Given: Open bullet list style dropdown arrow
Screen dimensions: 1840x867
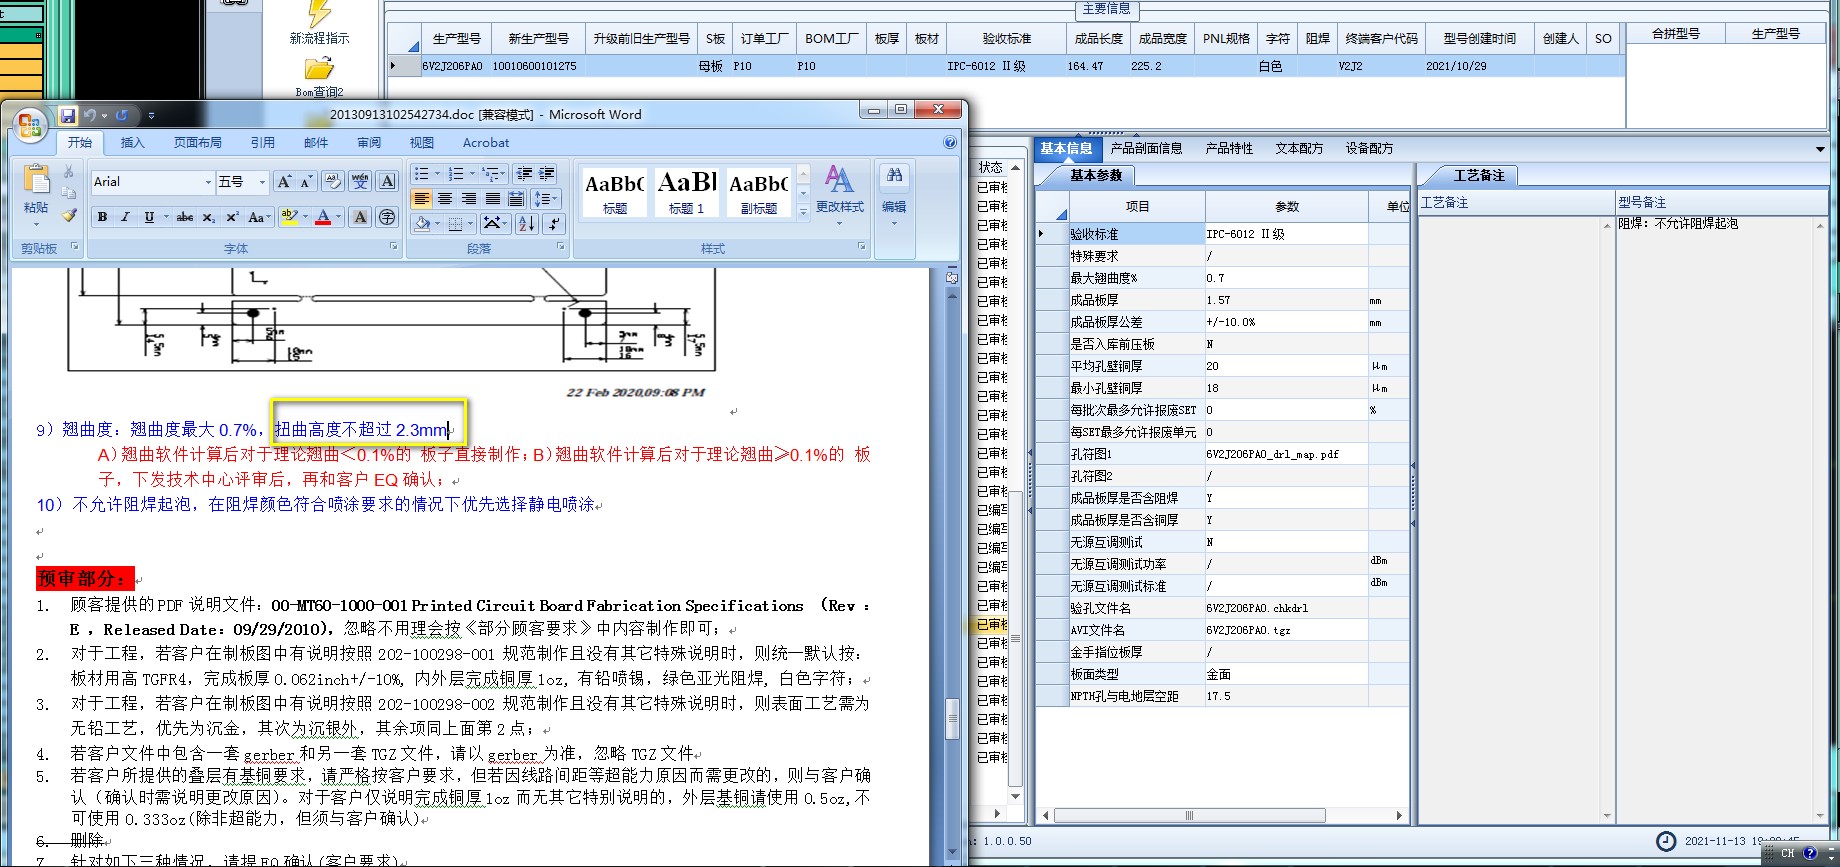Looking at the screenshot, I should (437, 174).
